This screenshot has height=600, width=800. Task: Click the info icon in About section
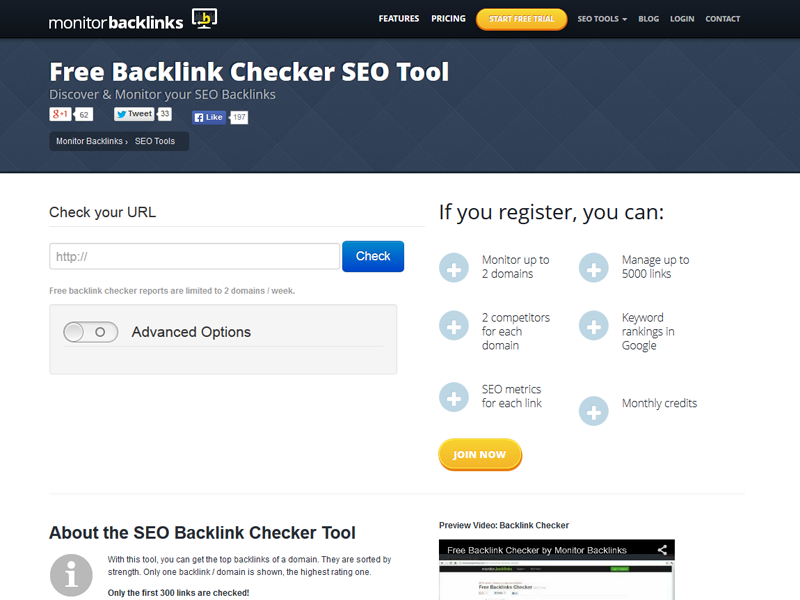click(x=71, y=576)
